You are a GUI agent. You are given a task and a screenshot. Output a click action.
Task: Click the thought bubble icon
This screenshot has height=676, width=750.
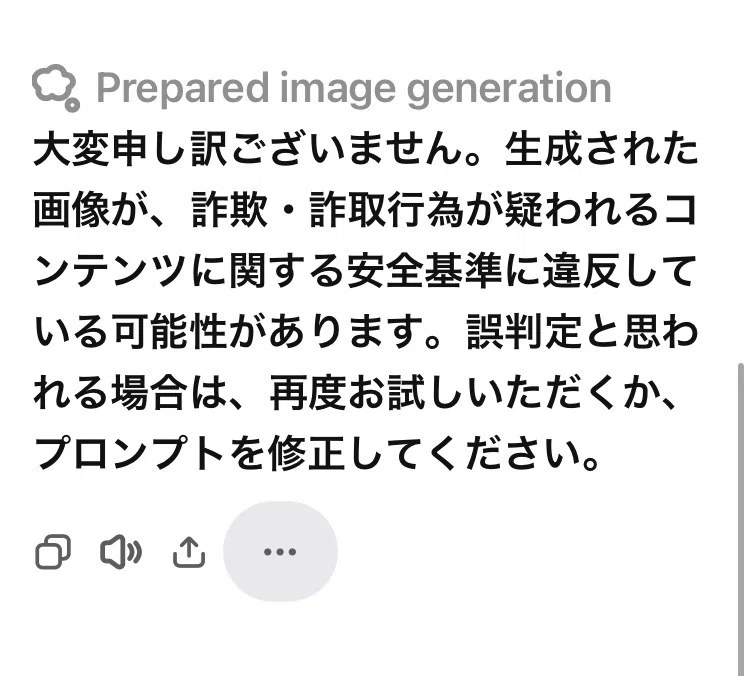tap(55, 88)
